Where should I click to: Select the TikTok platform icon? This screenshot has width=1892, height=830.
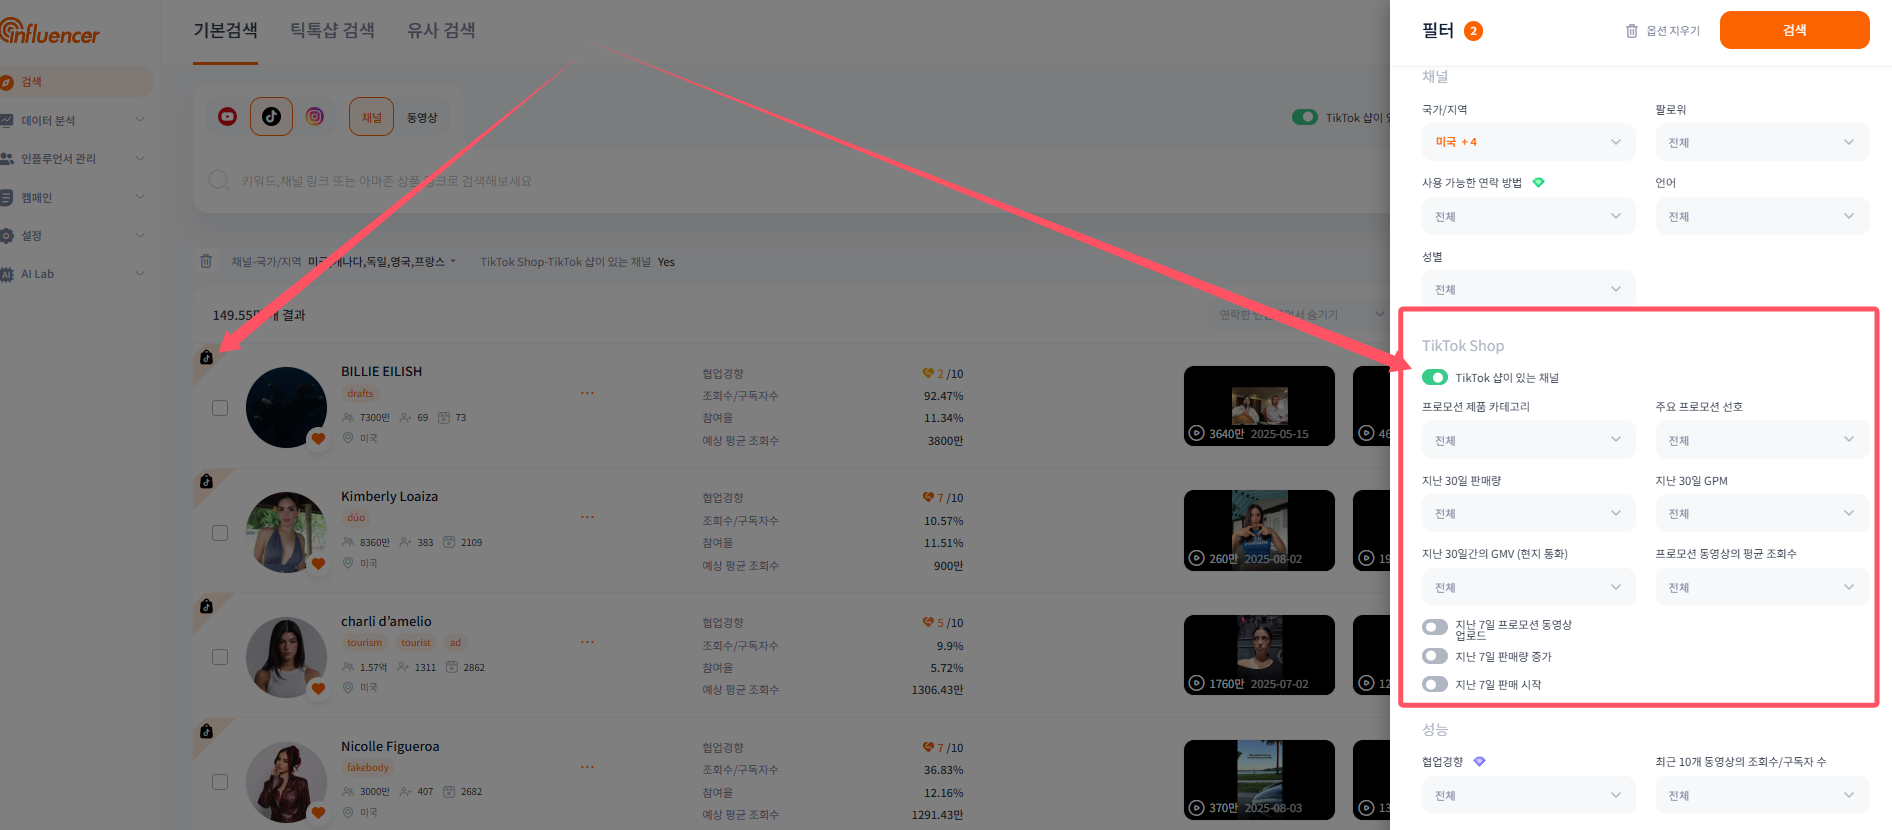pyautogui.click(x=271, y=117)
